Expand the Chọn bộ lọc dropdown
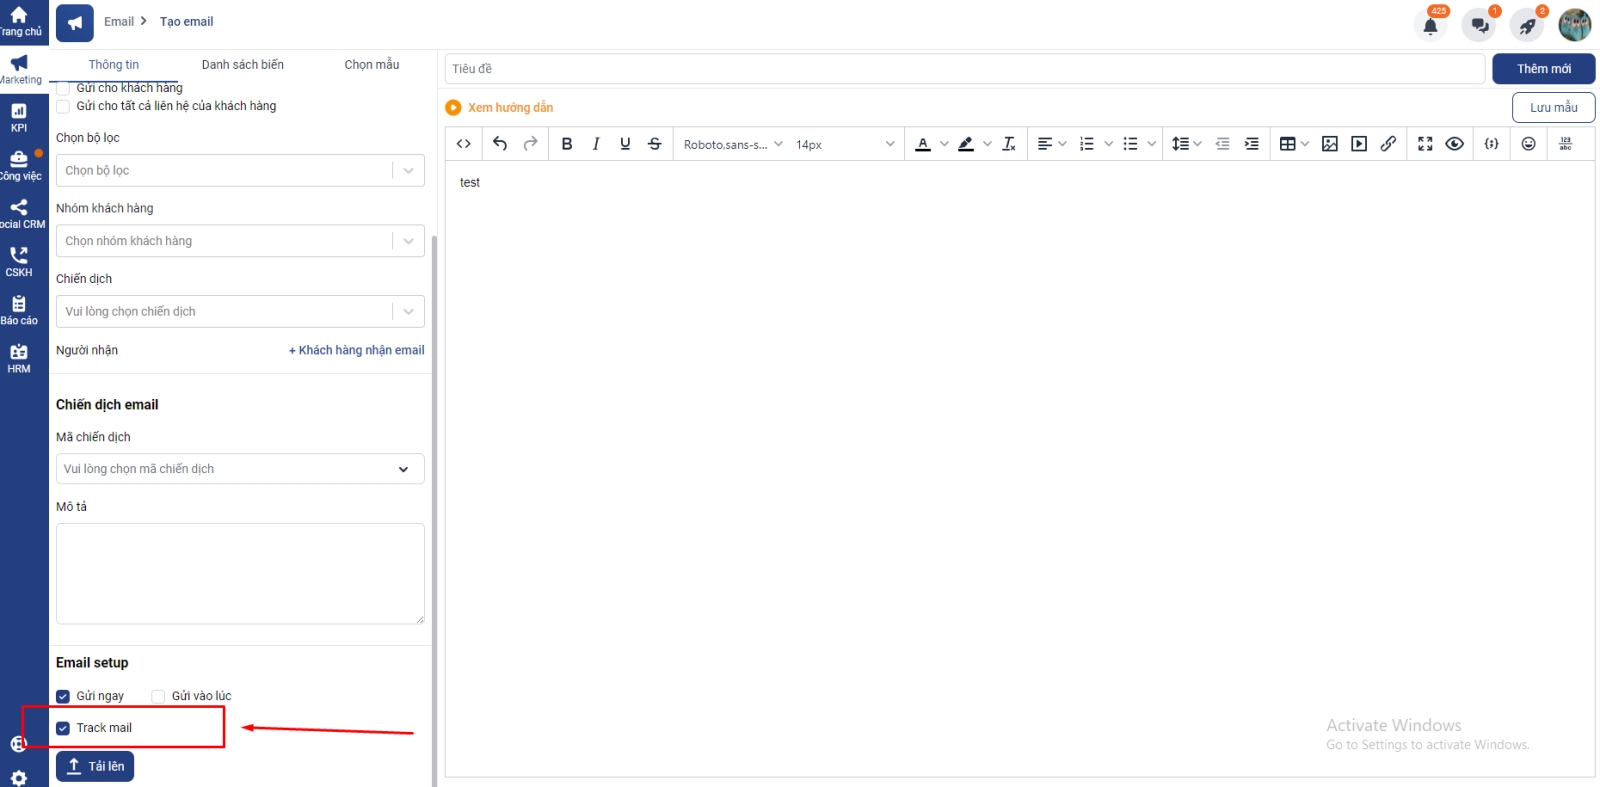The width and height of the screenshot is (1600, 787). [x=240, y=171]
